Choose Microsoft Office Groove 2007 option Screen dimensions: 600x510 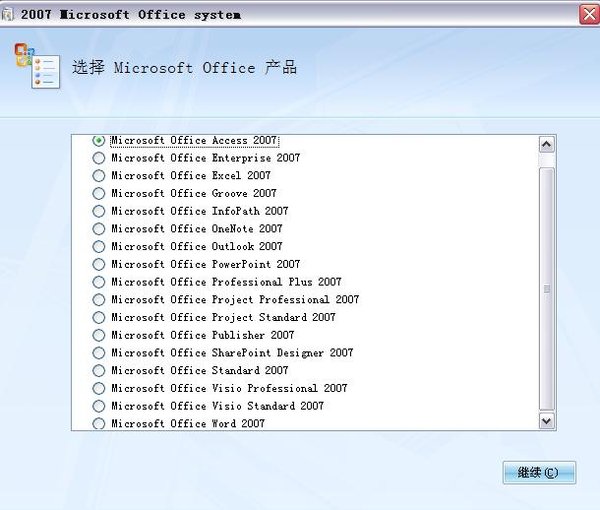tap(98, 193)
